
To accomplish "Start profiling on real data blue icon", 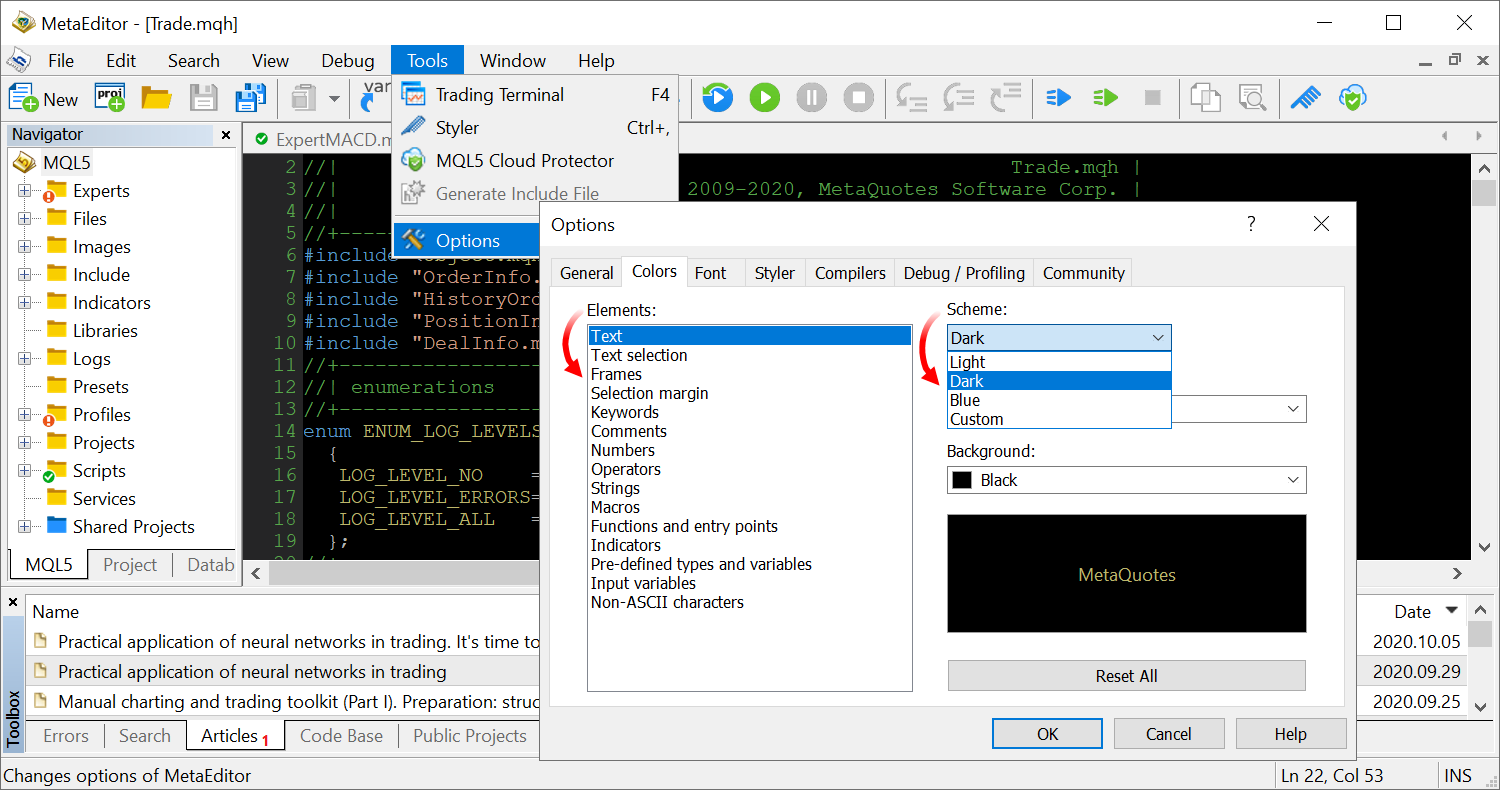I will 1058,98.
